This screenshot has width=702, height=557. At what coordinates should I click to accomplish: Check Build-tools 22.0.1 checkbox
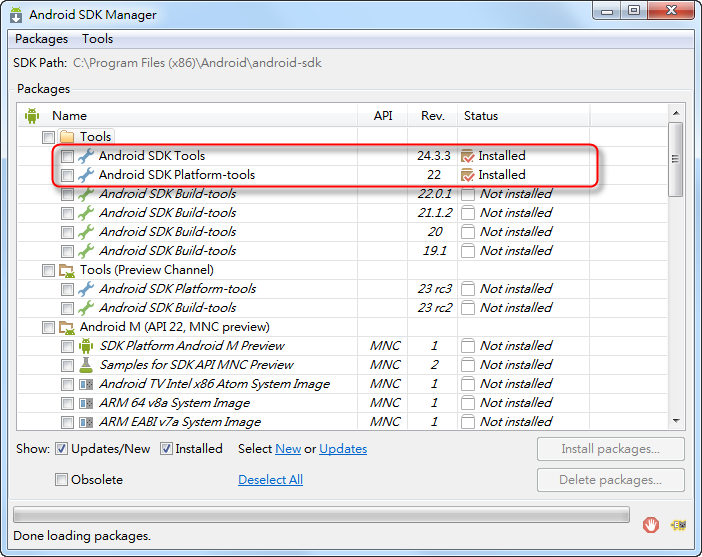pyautogui.click(x=67, y=194)
